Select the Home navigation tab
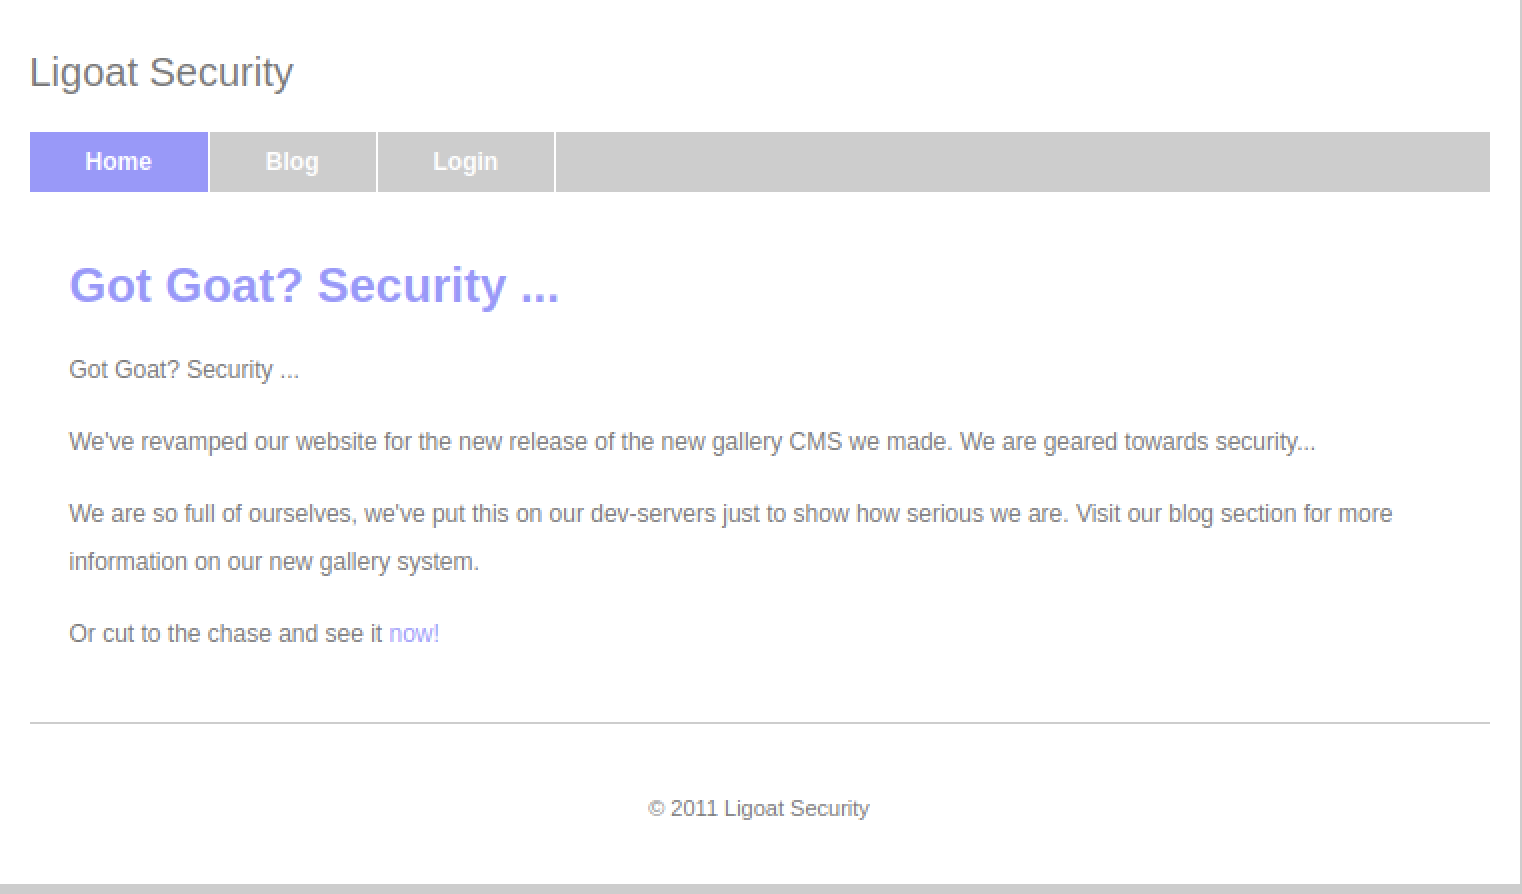The width and height of the screenshot is (1522, 894). coord(118,162)
